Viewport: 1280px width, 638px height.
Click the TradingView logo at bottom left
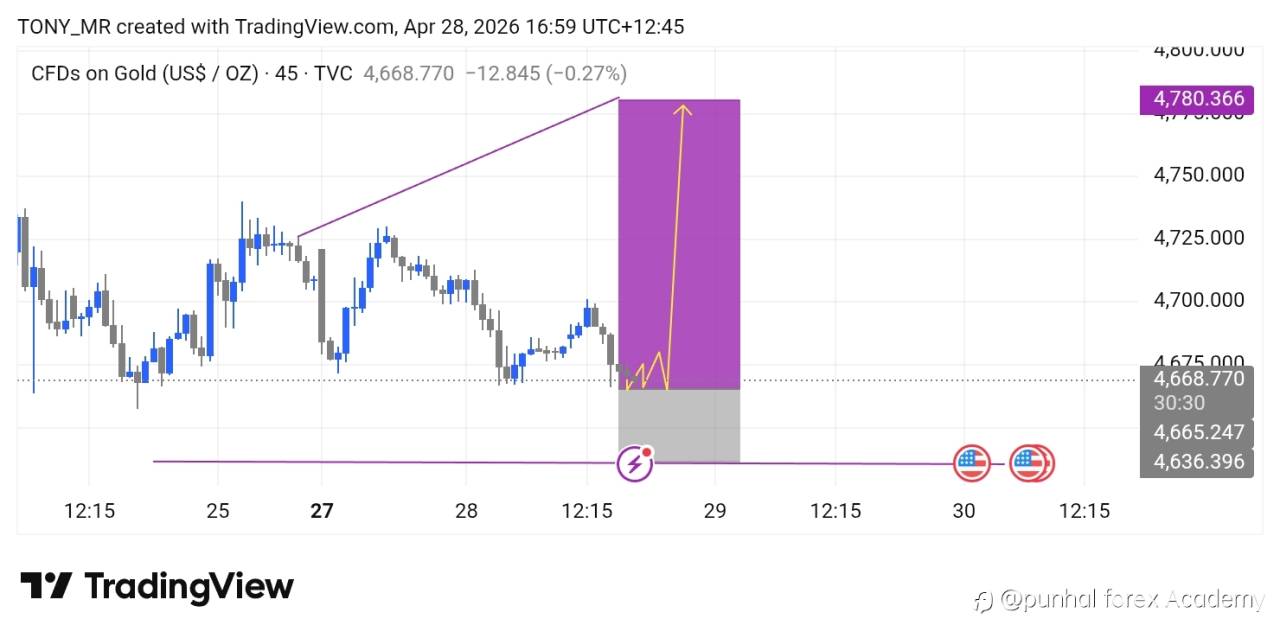(157, 586)
